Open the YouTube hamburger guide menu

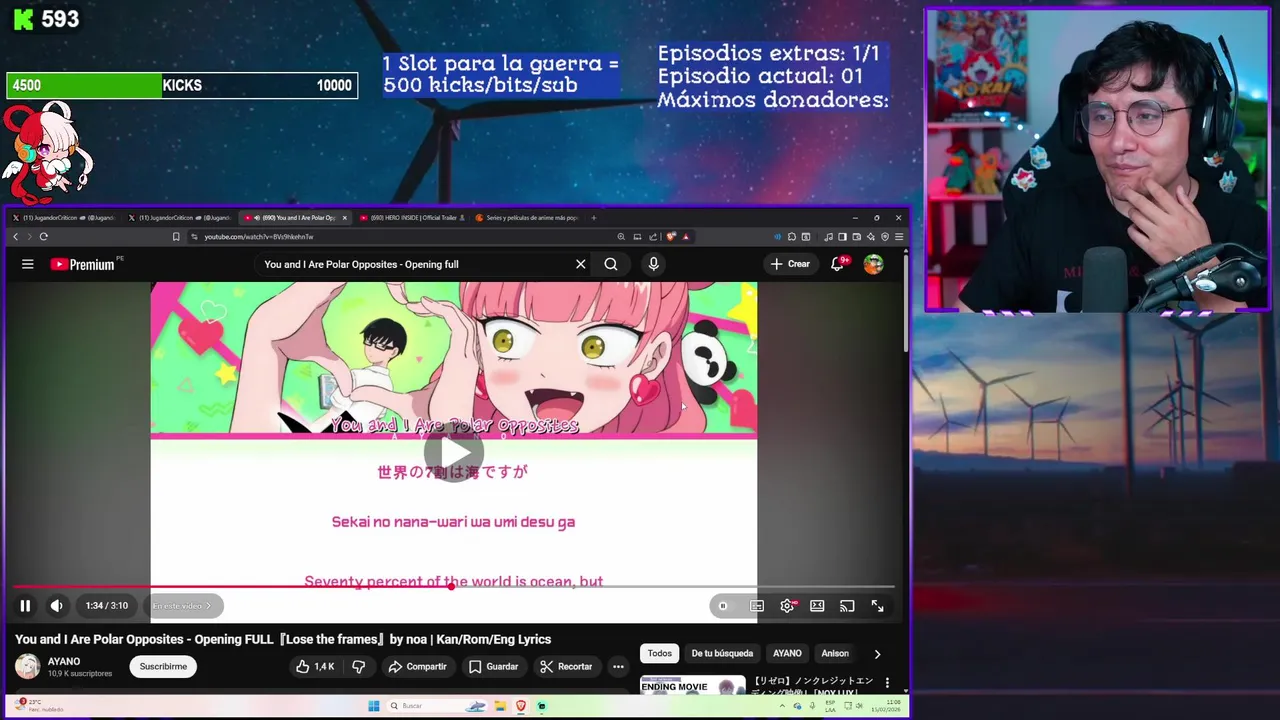point(28,264)
